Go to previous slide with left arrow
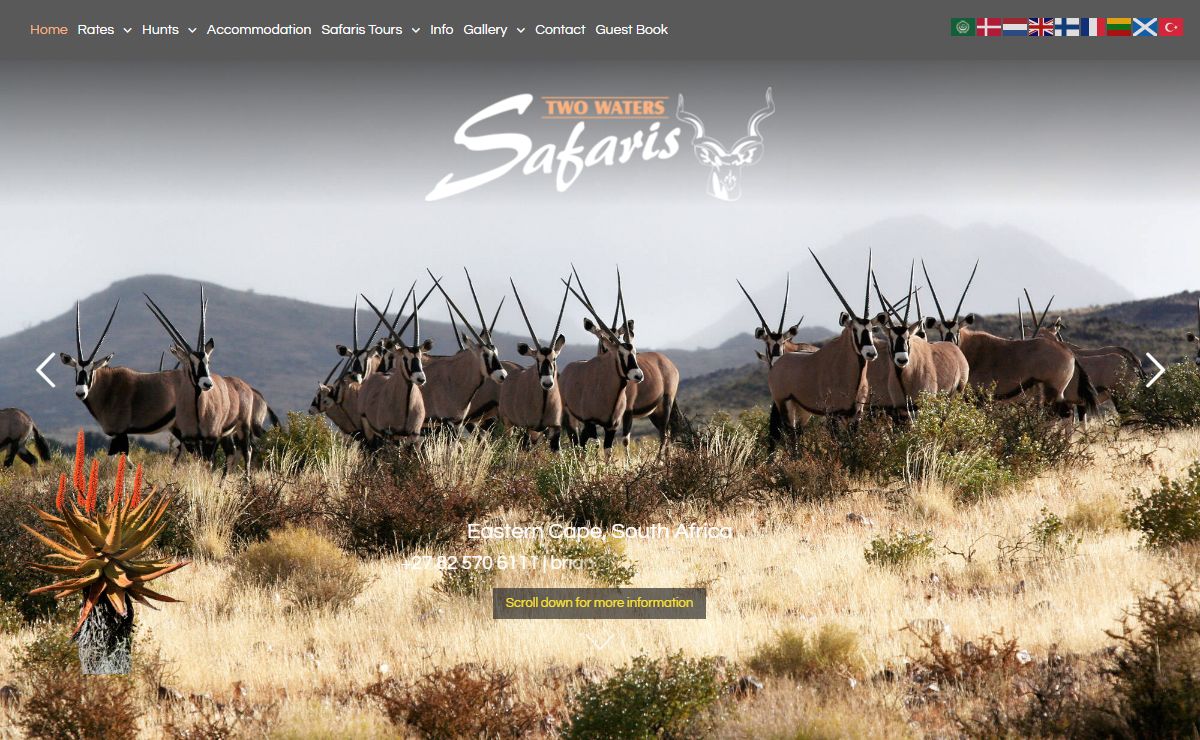This screenshot has width=1200, height=740. click(x=45, y=370)
